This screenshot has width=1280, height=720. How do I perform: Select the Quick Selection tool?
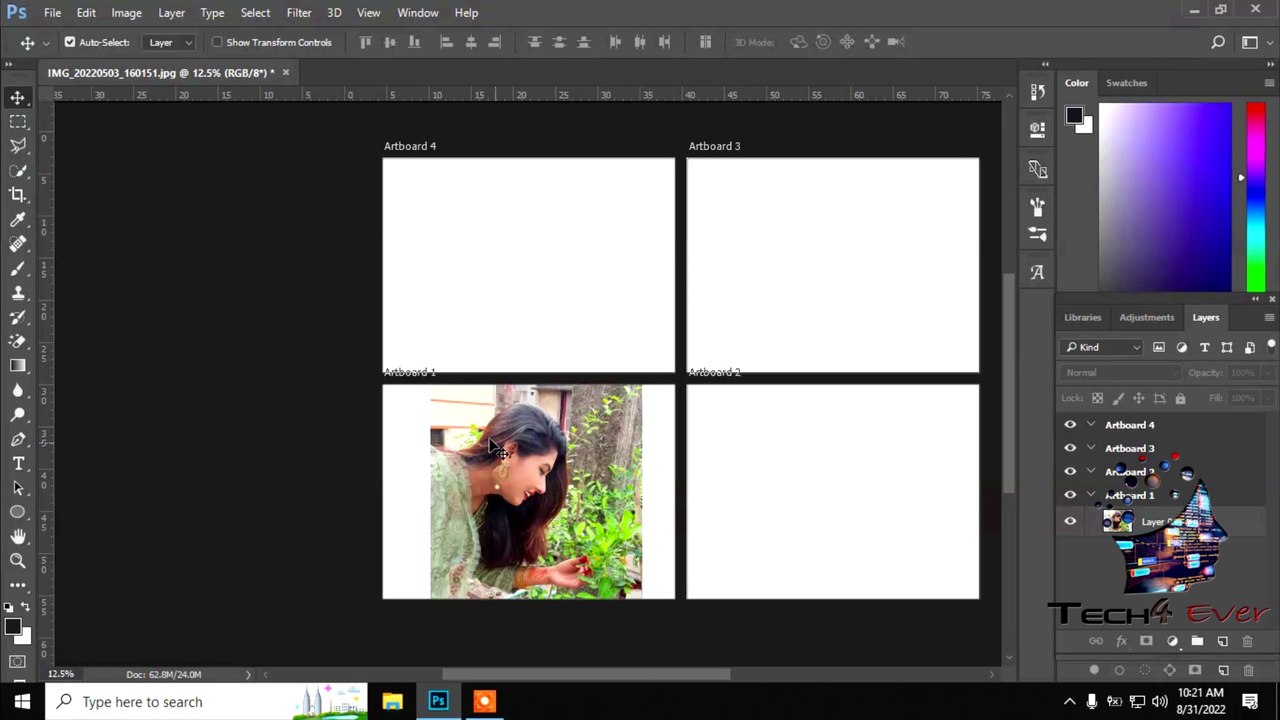[18, 170]
